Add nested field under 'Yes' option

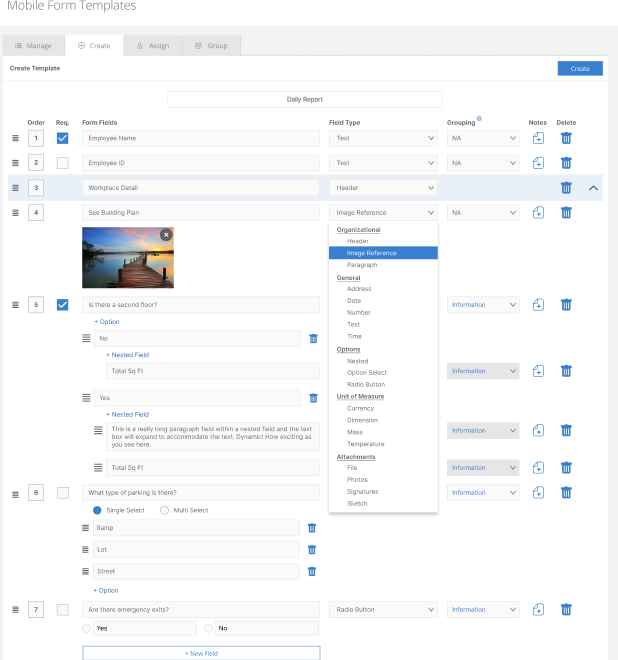(x=128, y=415)
